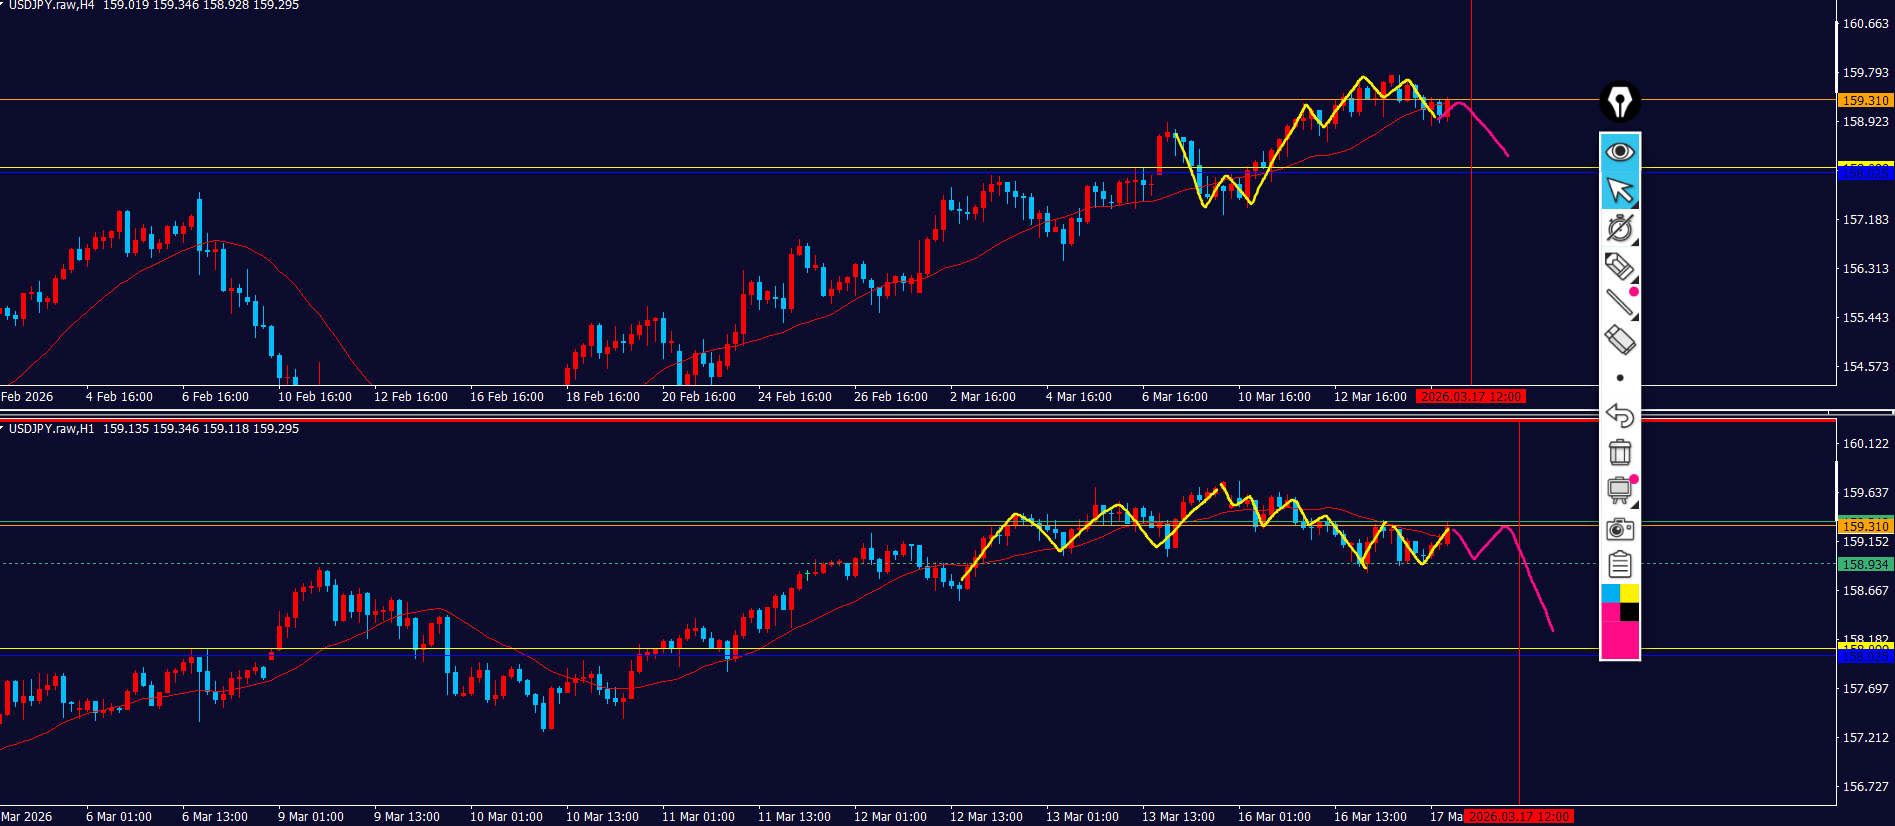Pick the black color swatch
Screen dimensions: 1895x826
click(1630, 612)
